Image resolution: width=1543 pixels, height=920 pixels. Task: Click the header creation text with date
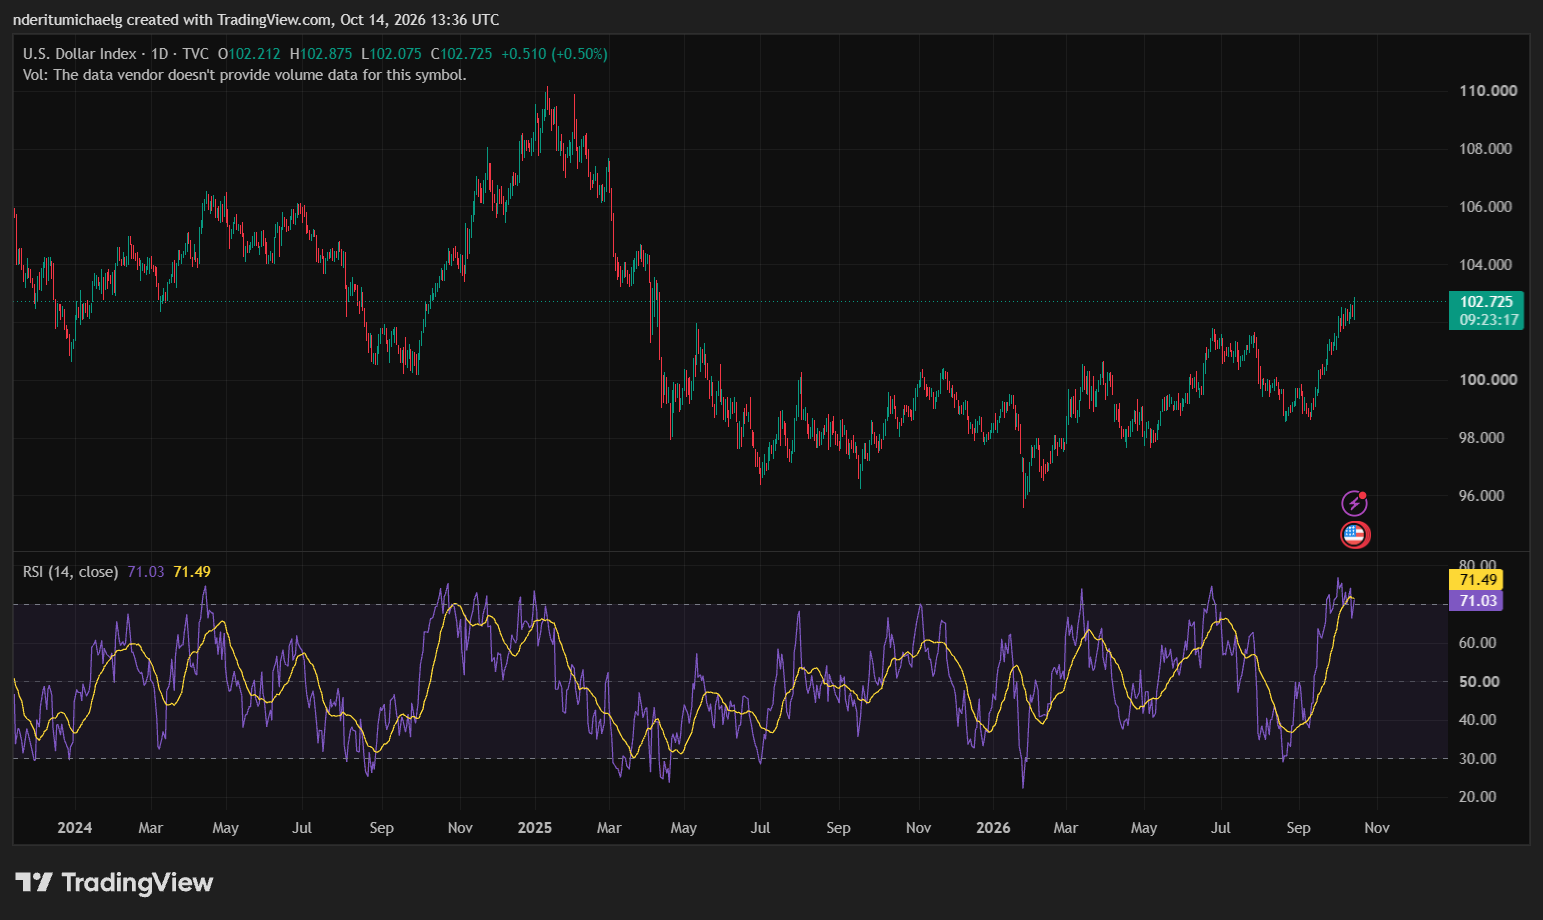(x=256, y=20)
